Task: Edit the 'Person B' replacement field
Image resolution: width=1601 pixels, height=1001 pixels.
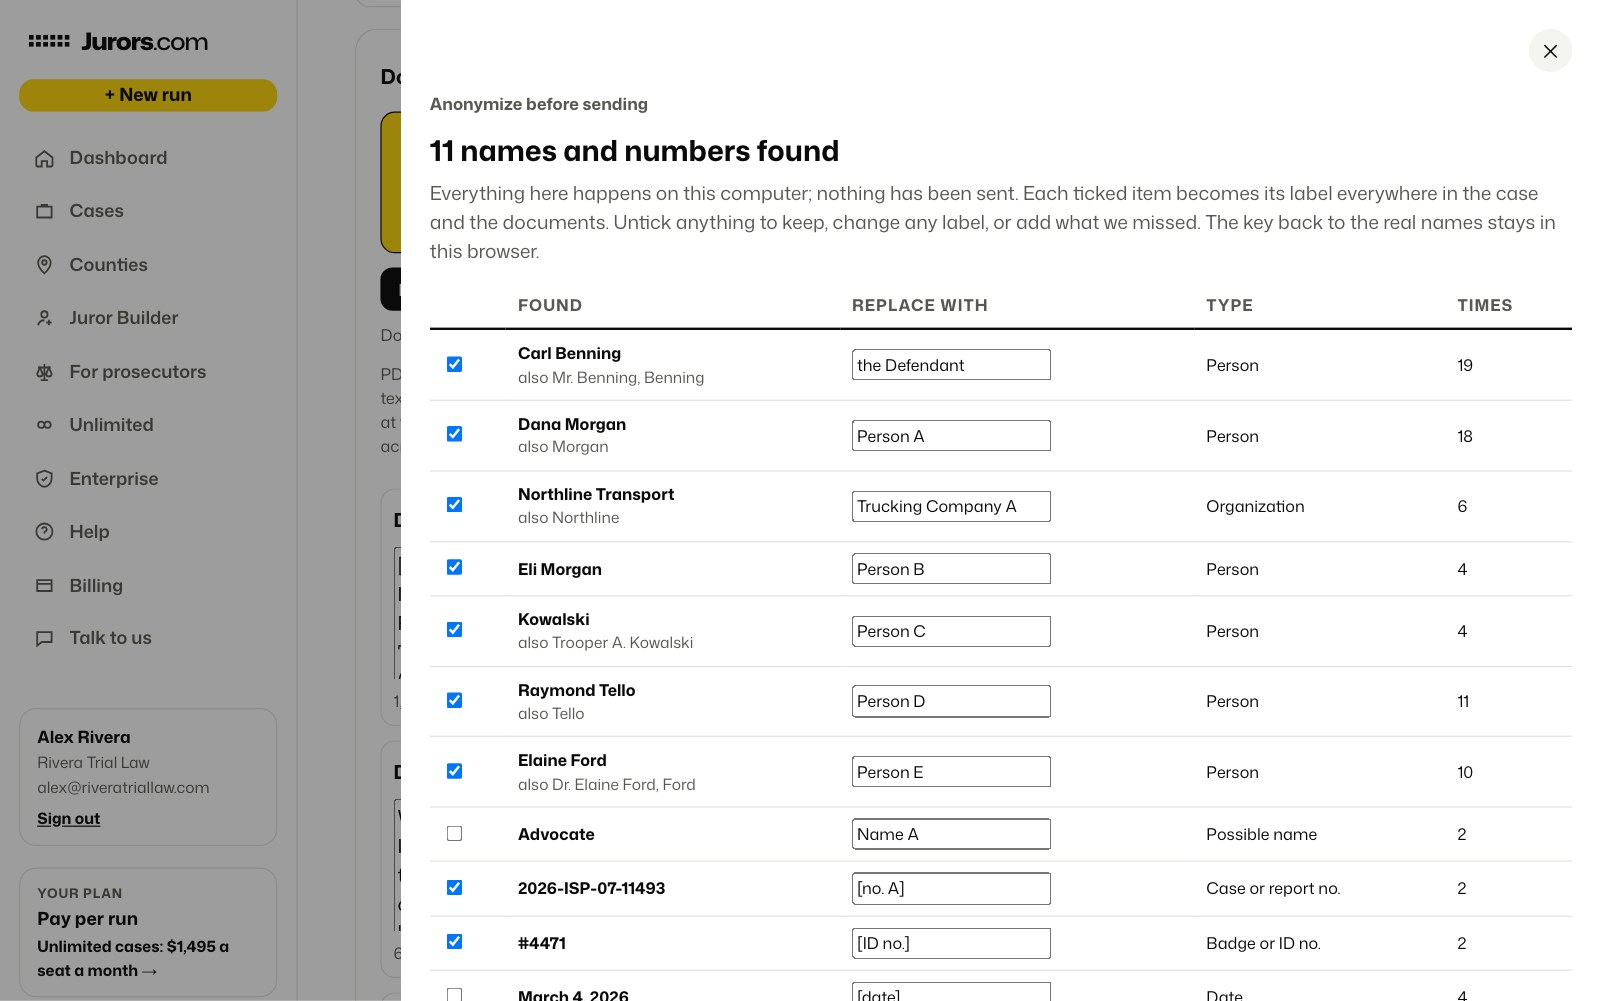Action: [951, 569]
